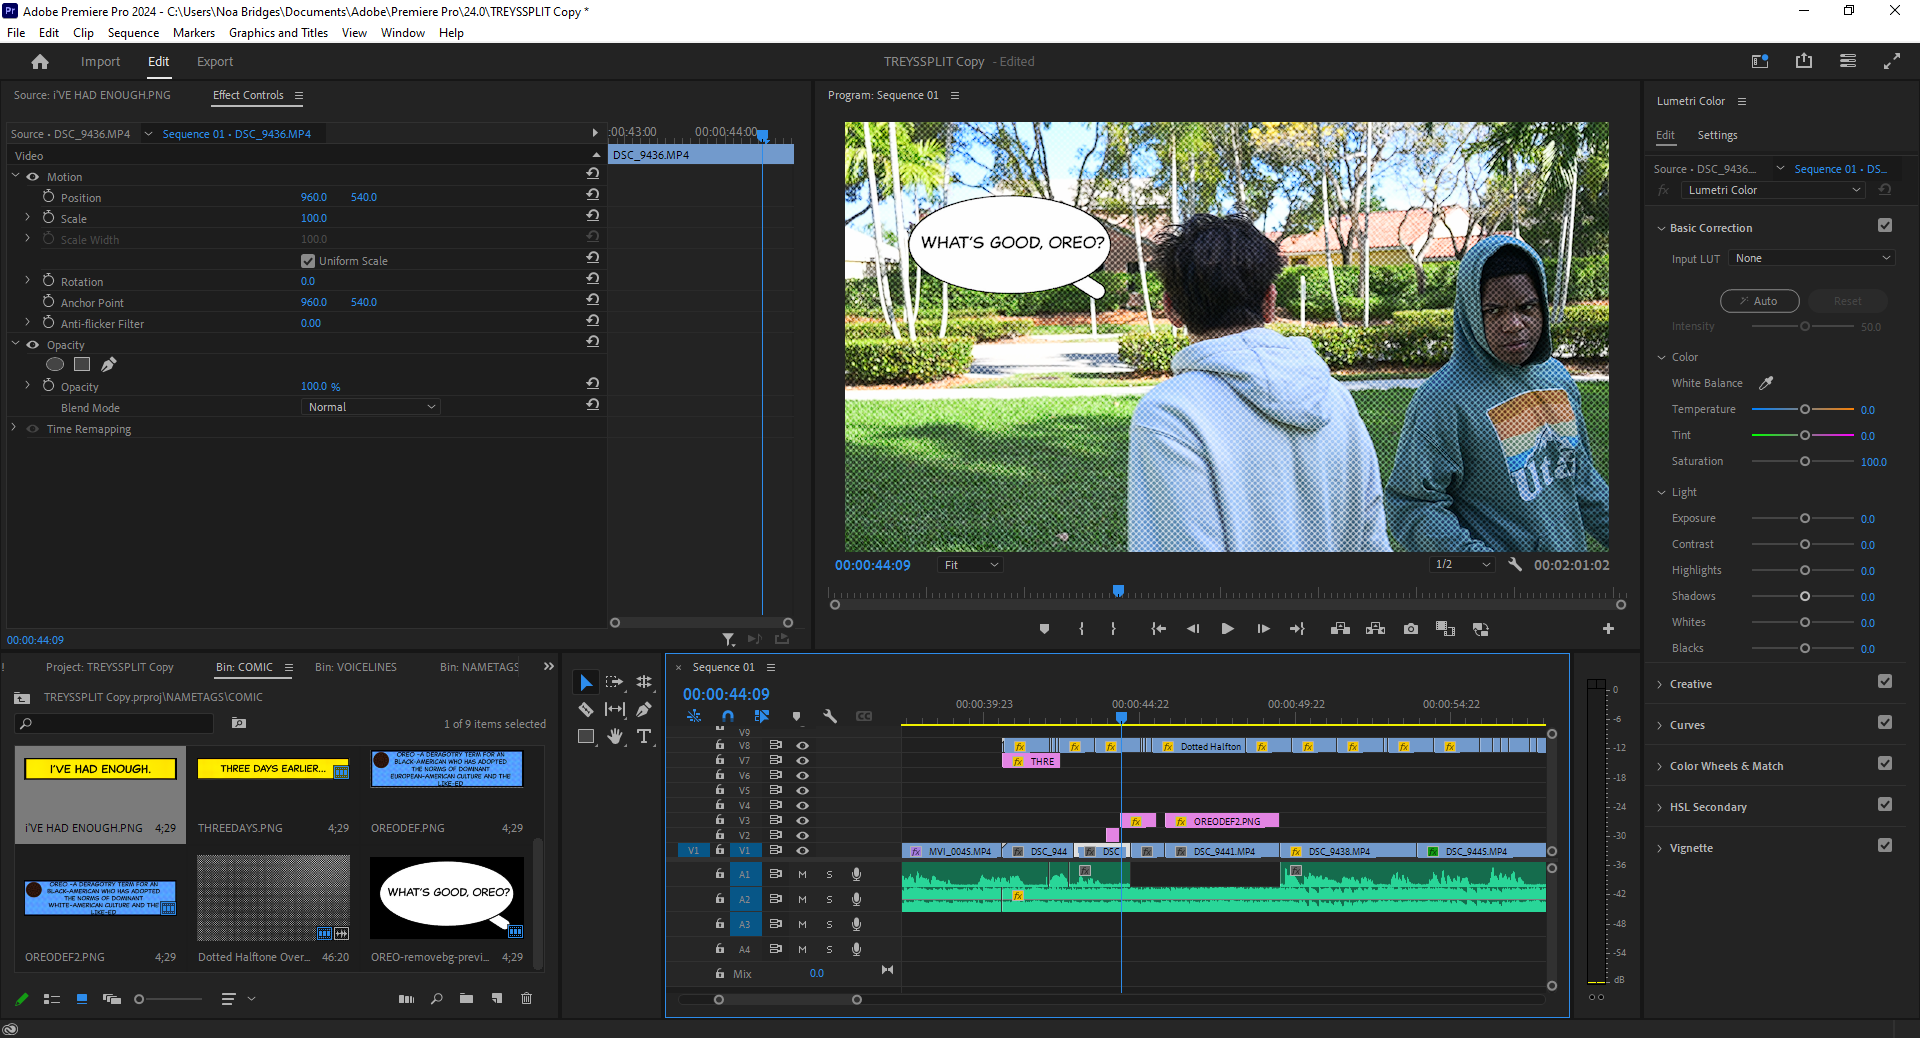Screen dimensions: 1920x1038
Task: Open Bin: VOICELINES tab
Action: pos(356,667)
